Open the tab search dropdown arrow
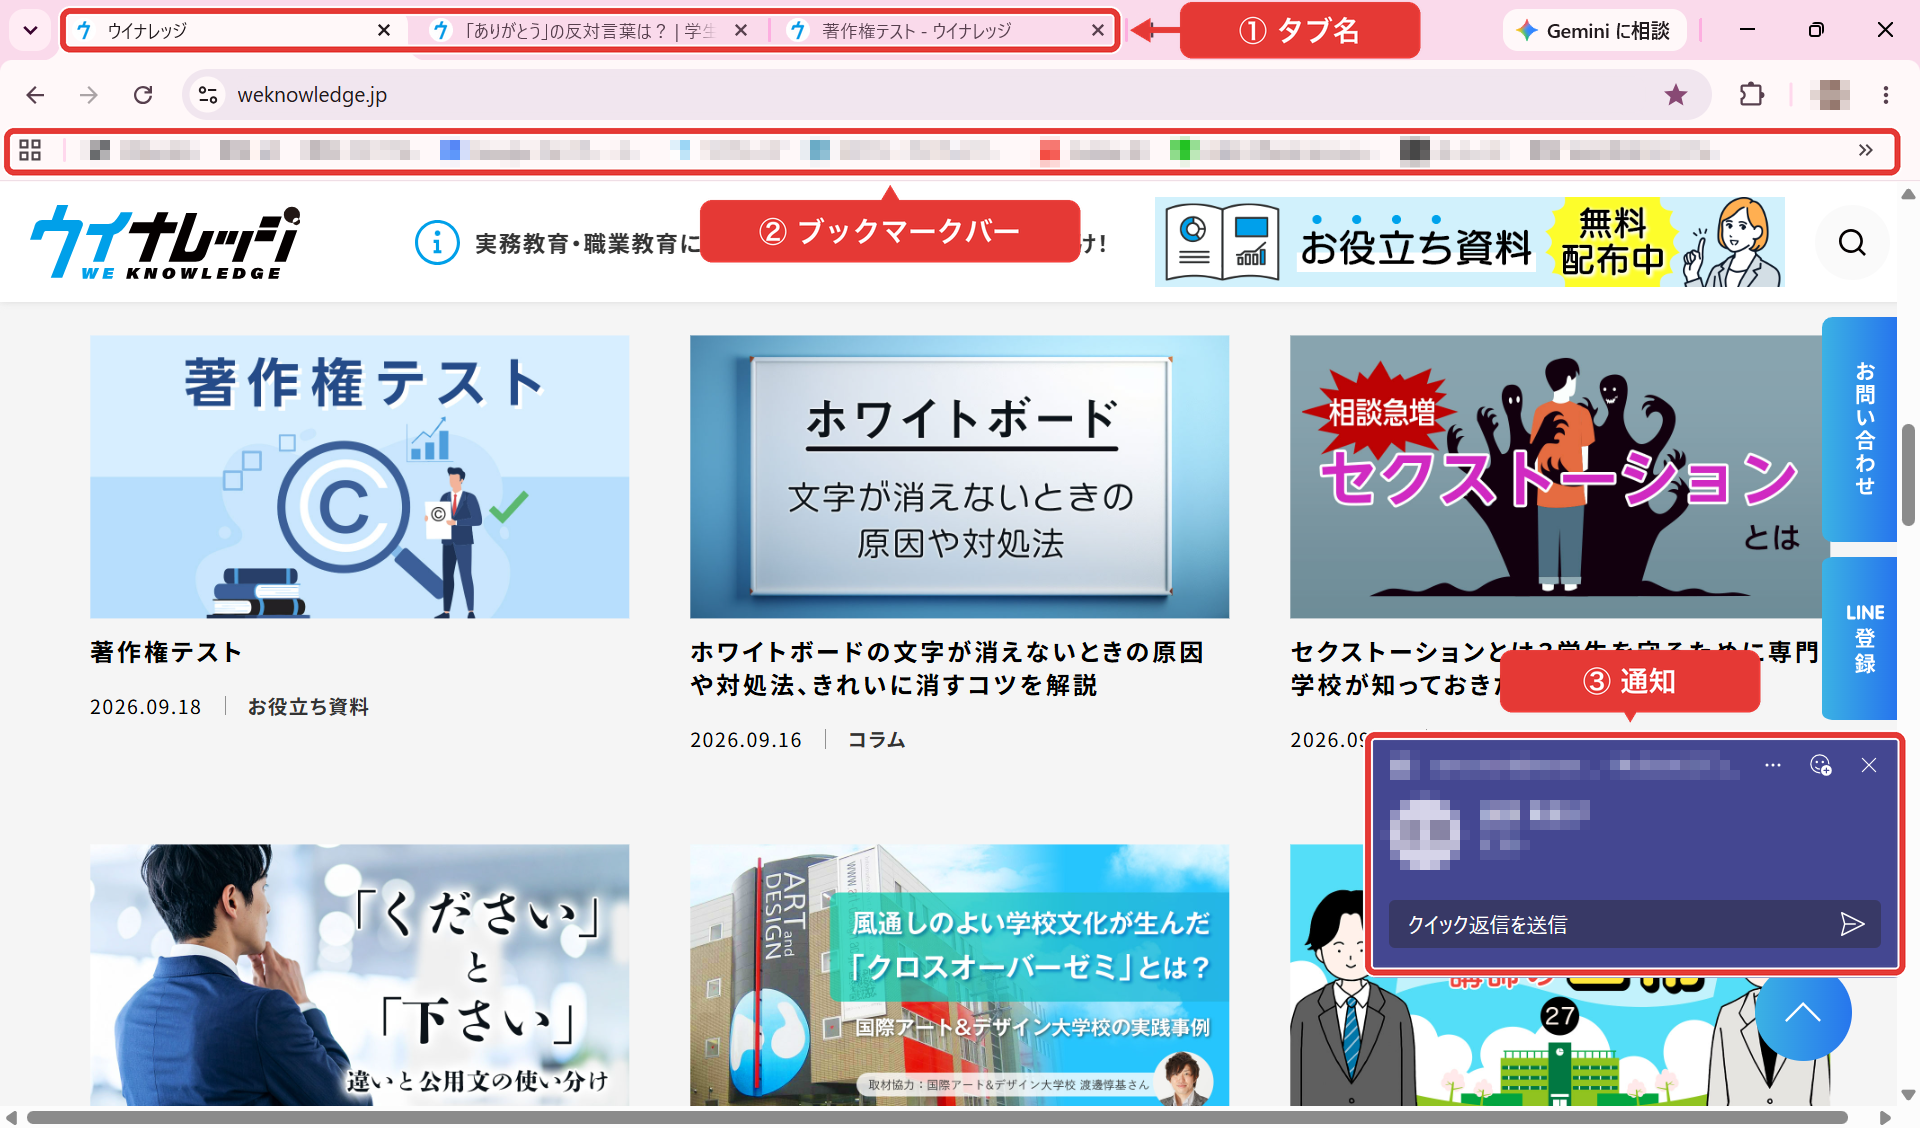Viewport: 1920px width, 1128px height. click(30, 30)
